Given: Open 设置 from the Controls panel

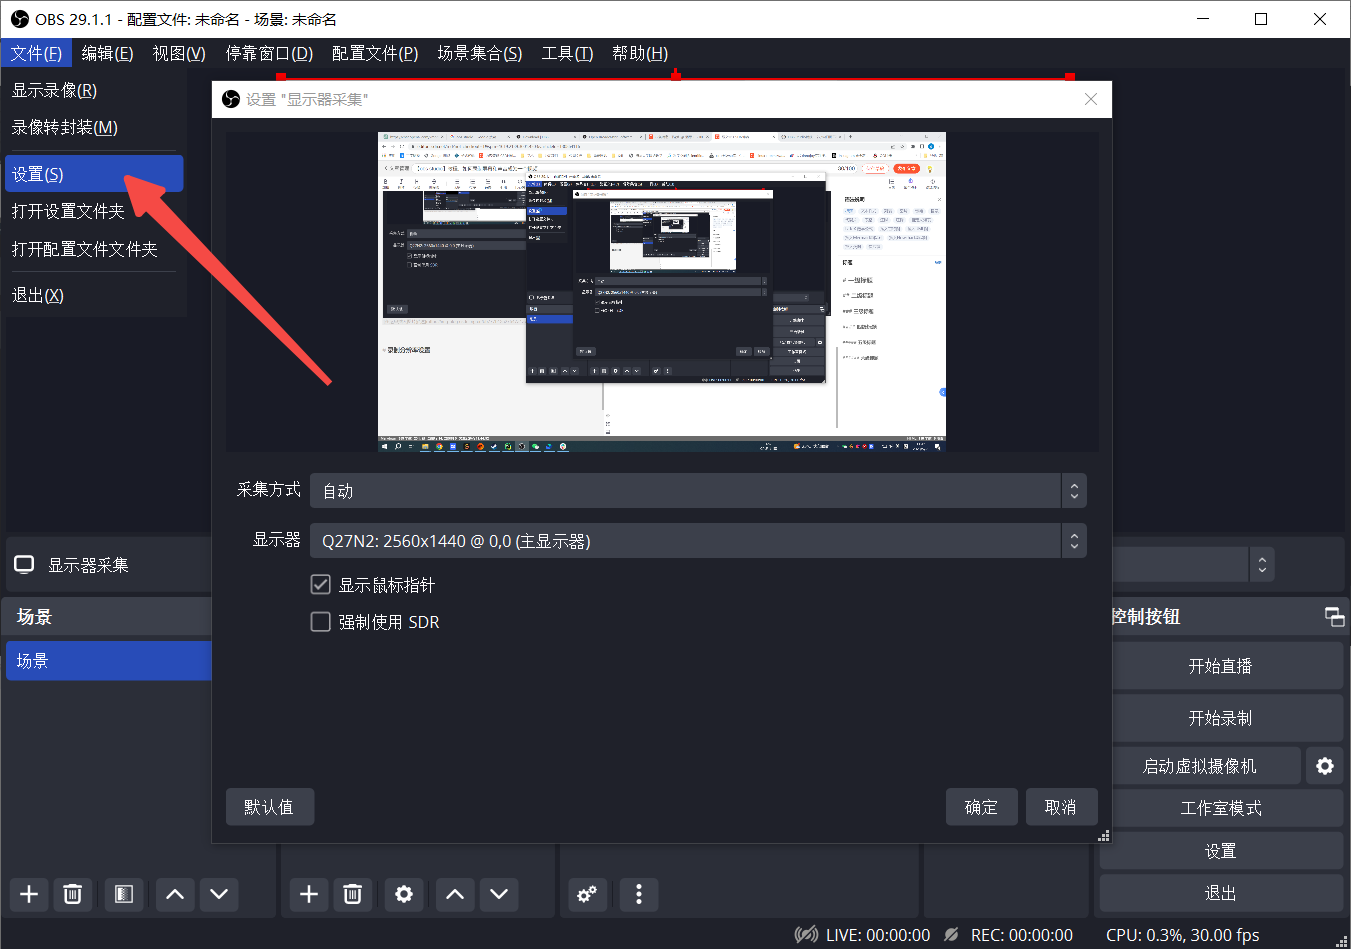Looking at the screenshot, I should tap(1221, 851).
